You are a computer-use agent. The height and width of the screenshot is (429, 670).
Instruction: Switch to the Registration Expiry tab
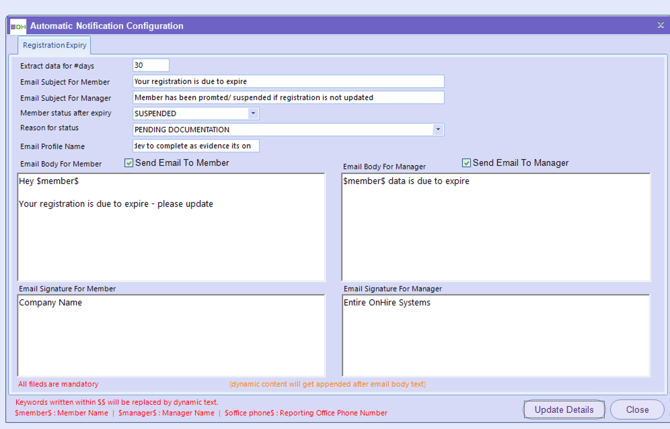[55, 45]
